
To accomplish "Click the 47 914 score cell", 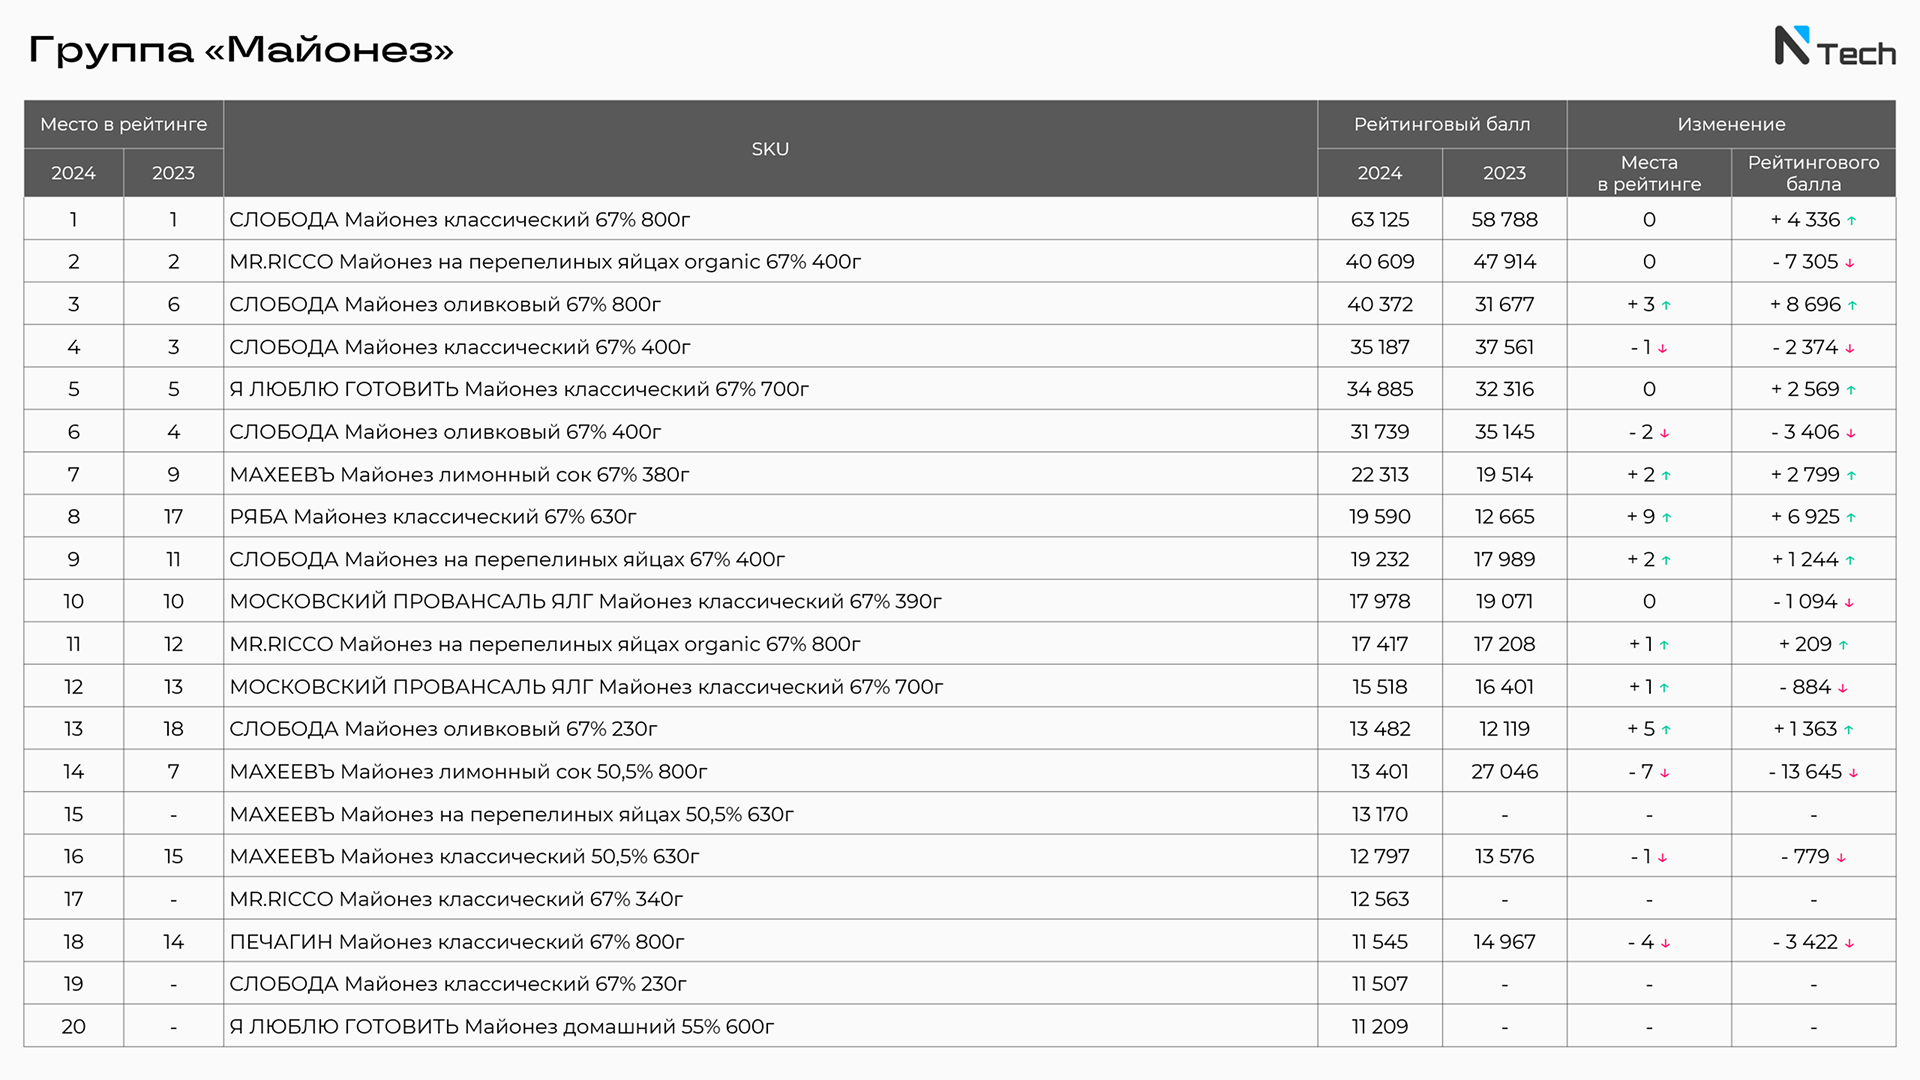I will (1504, 261).
